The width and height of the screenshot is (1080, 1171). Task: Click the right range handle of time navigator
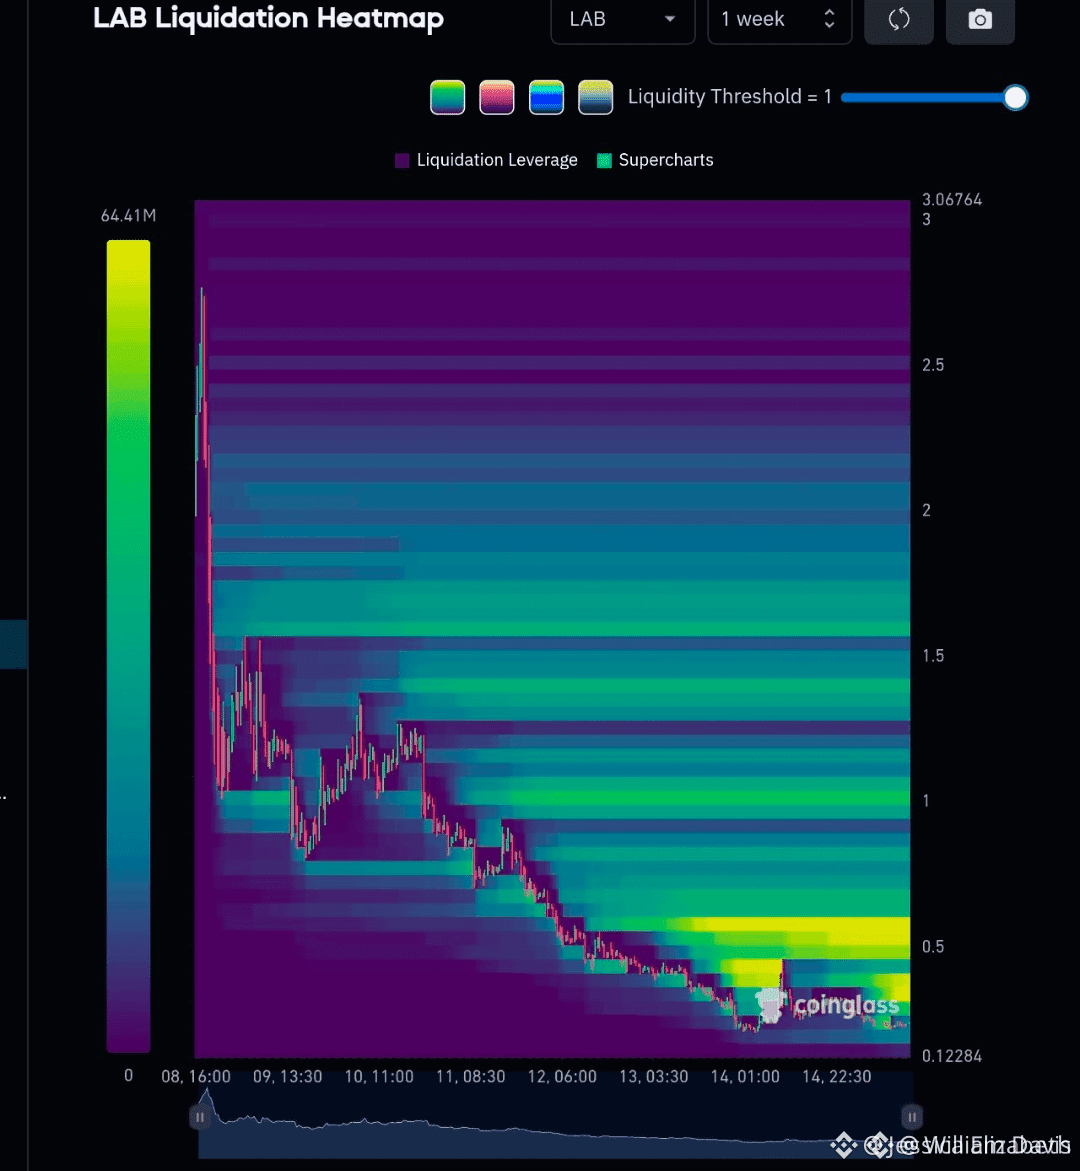pos(912,1117)
